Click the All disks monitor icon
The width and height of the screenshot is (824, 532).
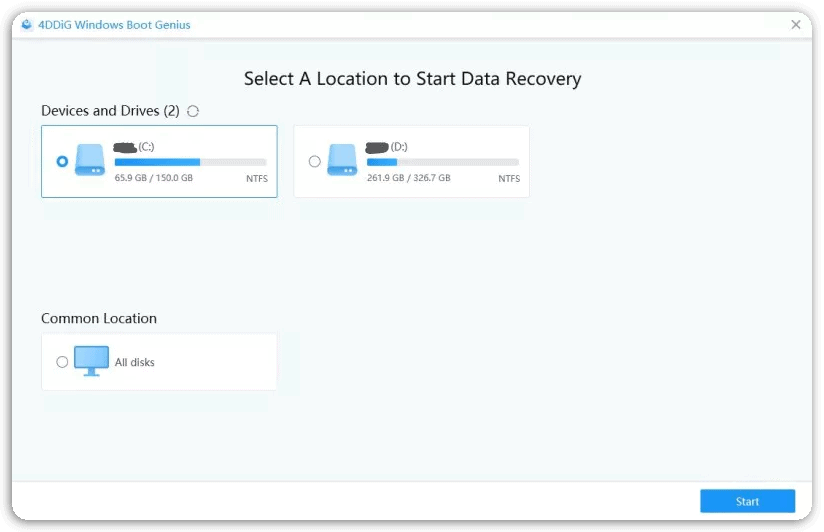[91, 361]
